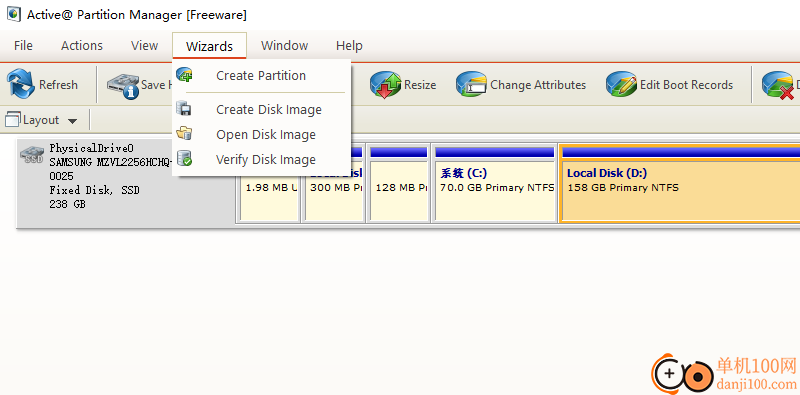
Task: Open the Layout dropdown arrow
Action: [x=72, y=121]
